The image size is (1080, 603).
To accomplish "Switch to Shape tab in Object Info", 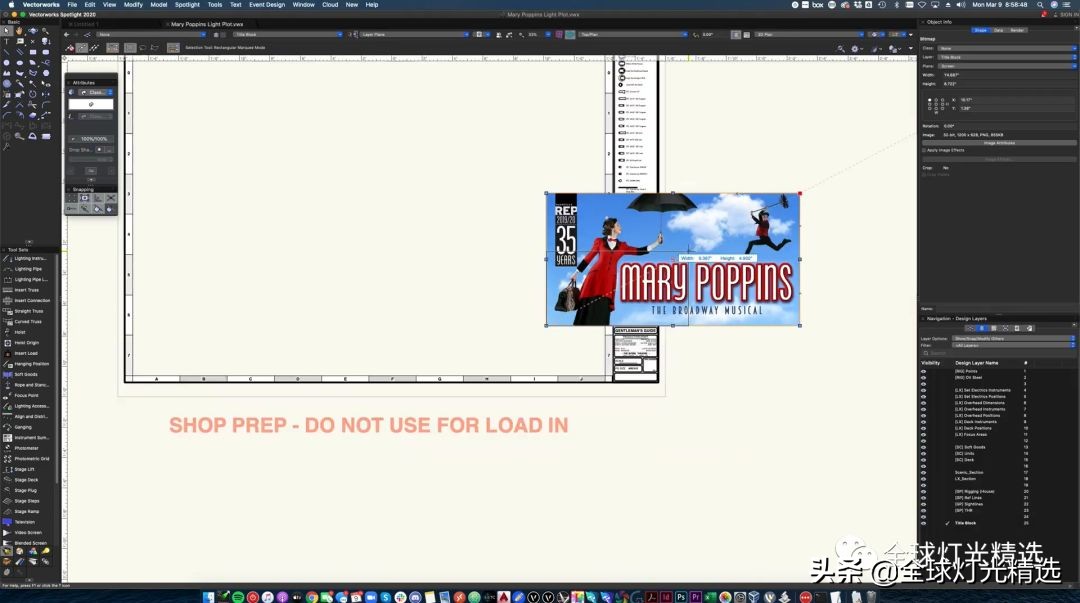I will pos(980,30).
